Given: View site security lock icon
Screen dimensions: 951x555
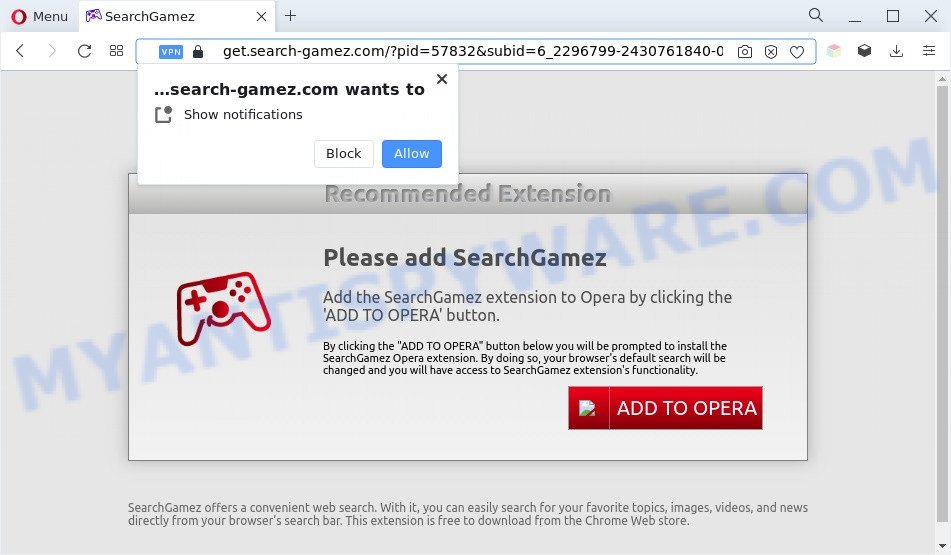Looking at the screenshot, I should pyautogui.click(x=198, y=52).
